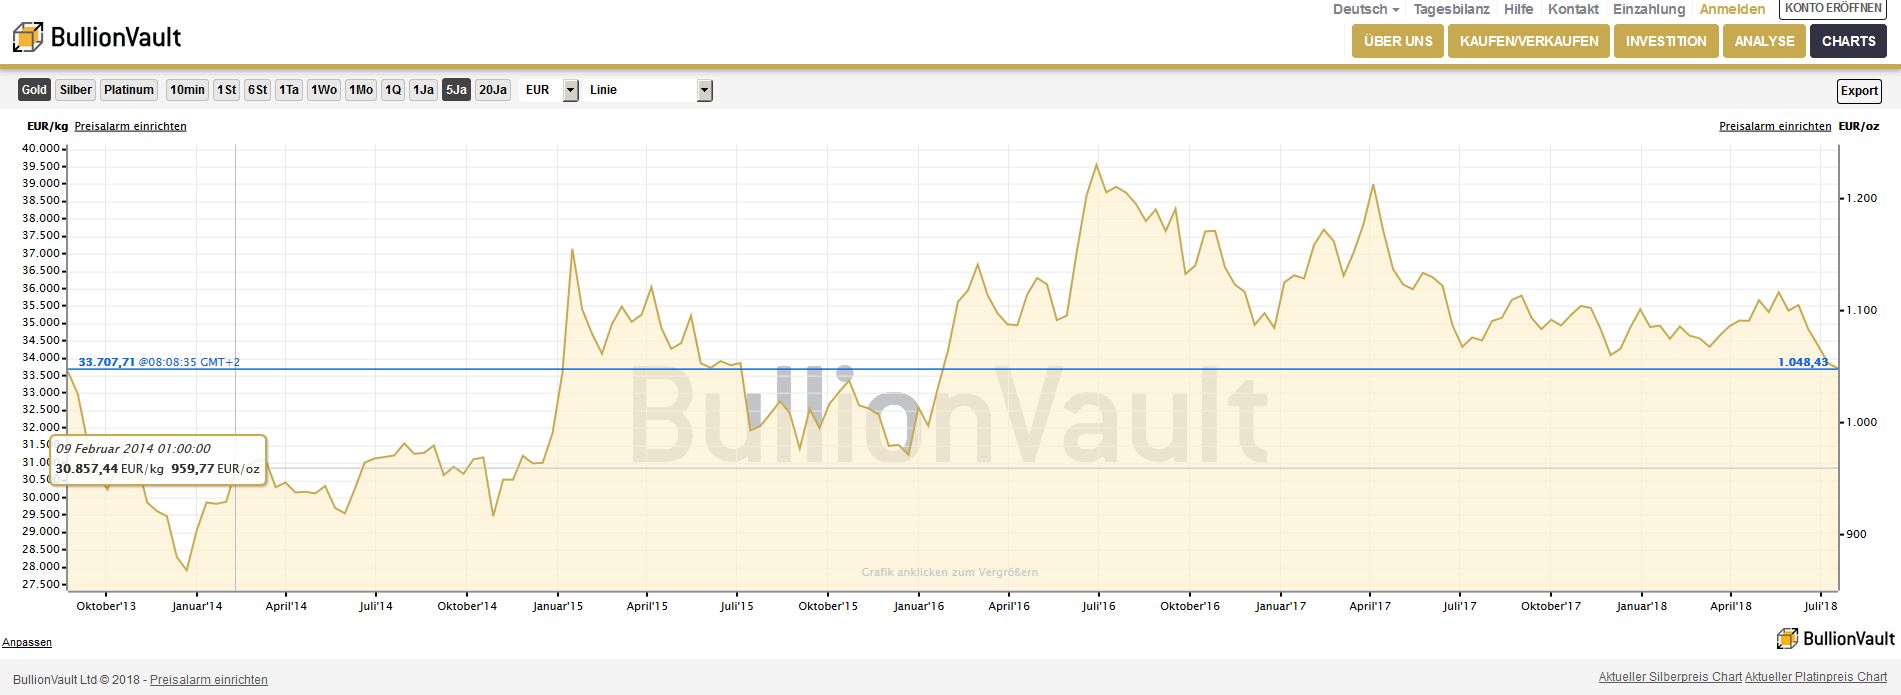Image resolution: width=1901 pixels, height=695 pixels.
Task: Click the KONTO ERÖFFNEN button
Action: [1832, 8]
